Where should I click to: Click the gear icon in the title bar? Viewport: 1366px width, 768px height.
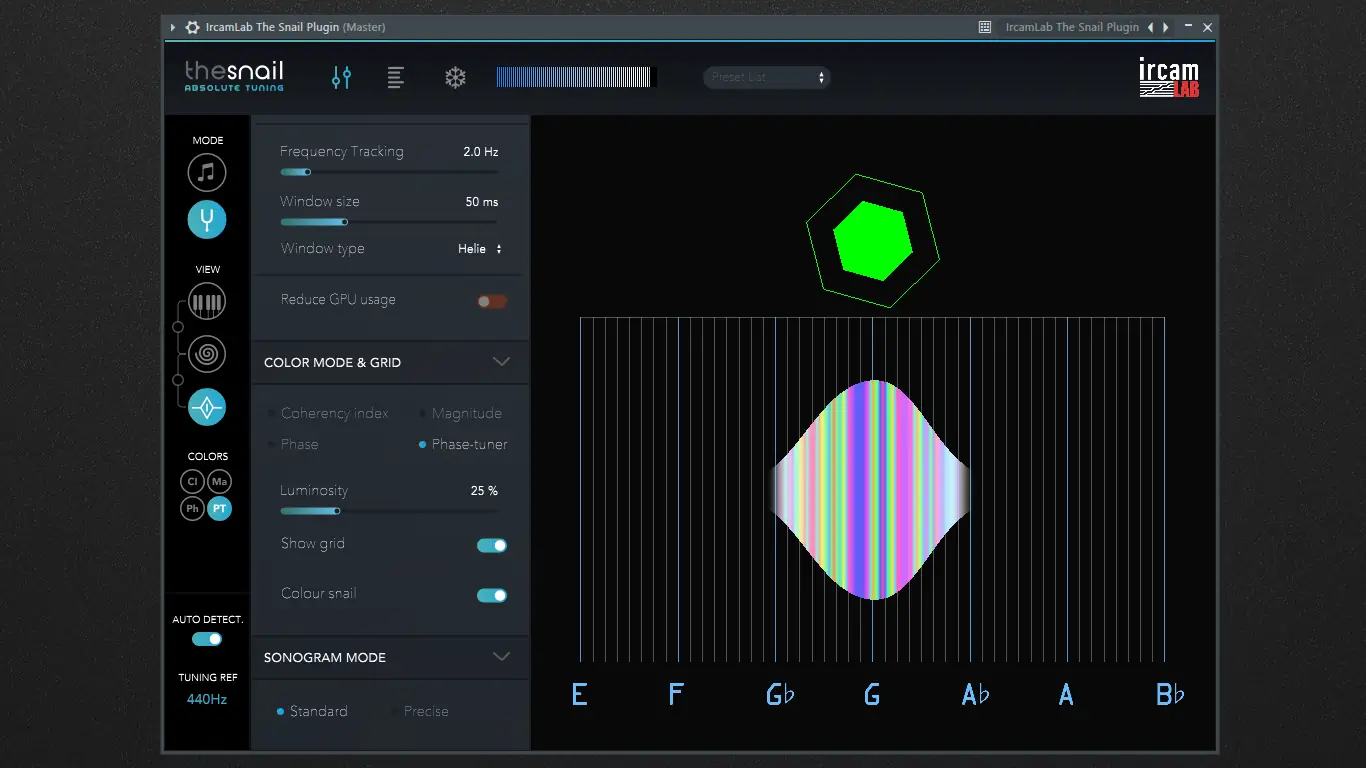[x=192, y=27]
